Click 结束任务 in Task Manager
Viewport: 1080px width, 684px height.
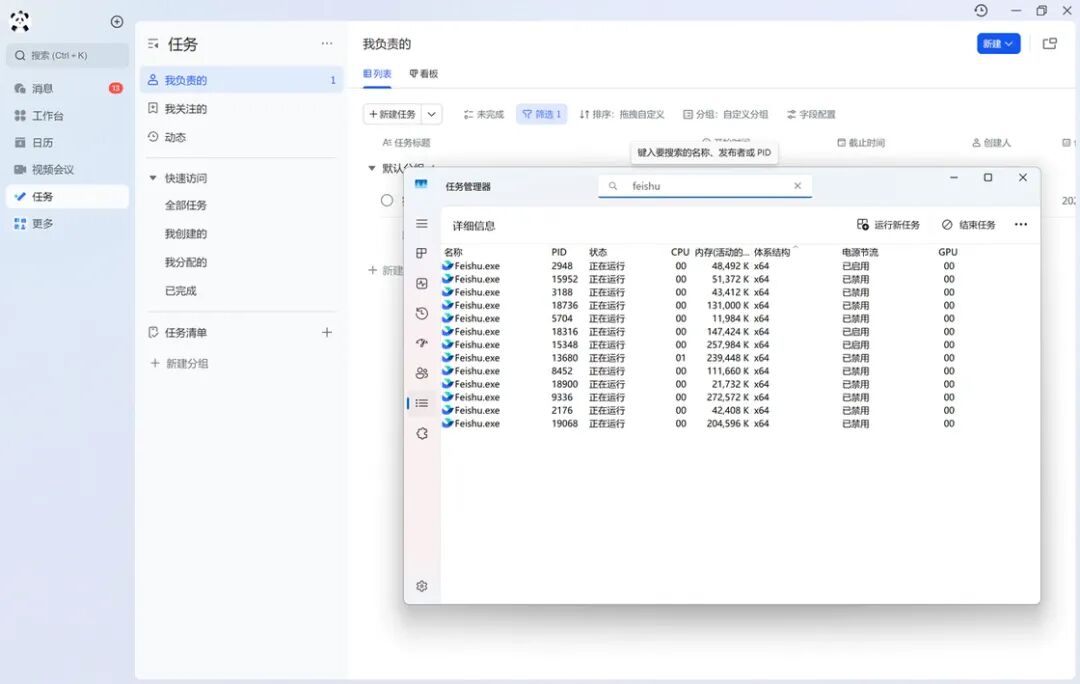point(968,225)
